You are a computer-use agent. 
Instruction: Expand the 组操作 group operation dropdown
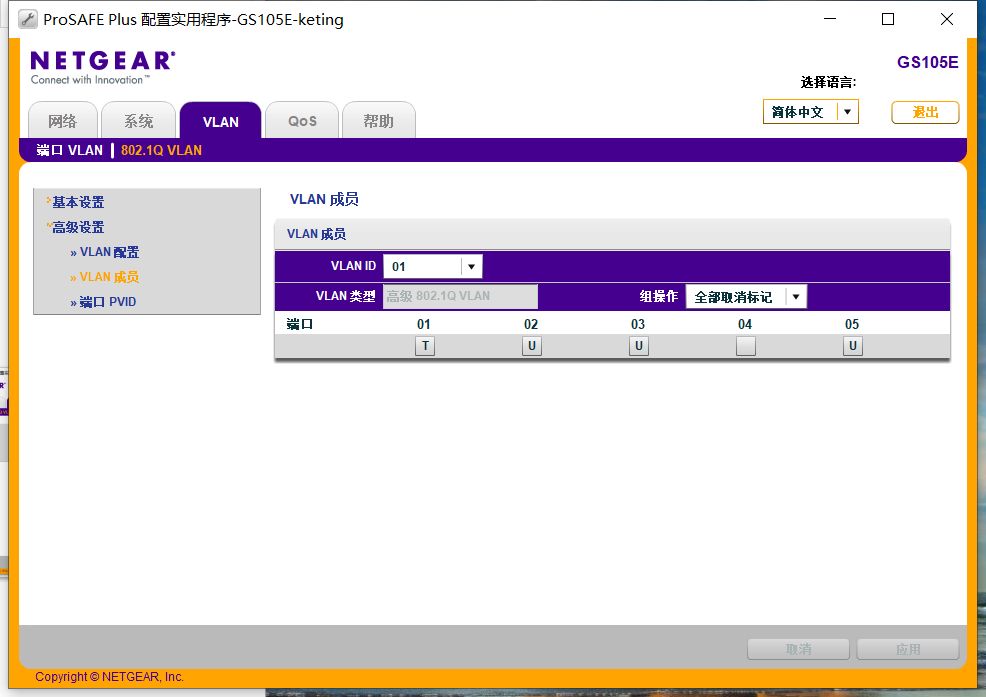[796, 297]
